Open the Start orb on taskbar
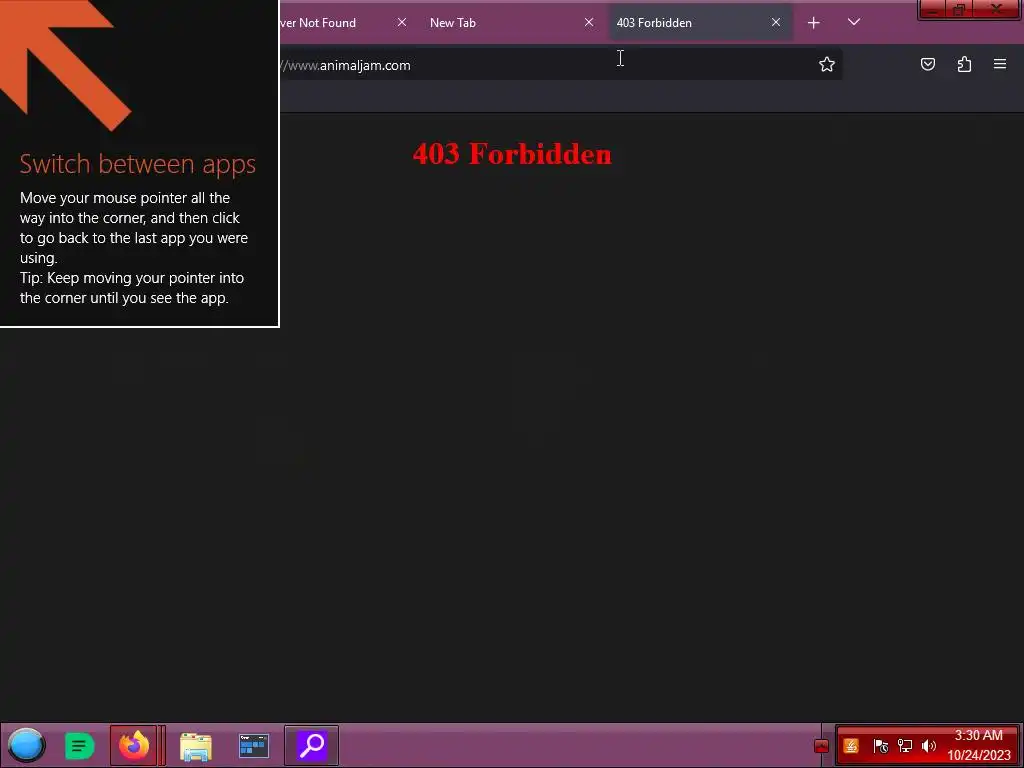The width and height of the screenshot is (1024, 768). coord(26,745)
